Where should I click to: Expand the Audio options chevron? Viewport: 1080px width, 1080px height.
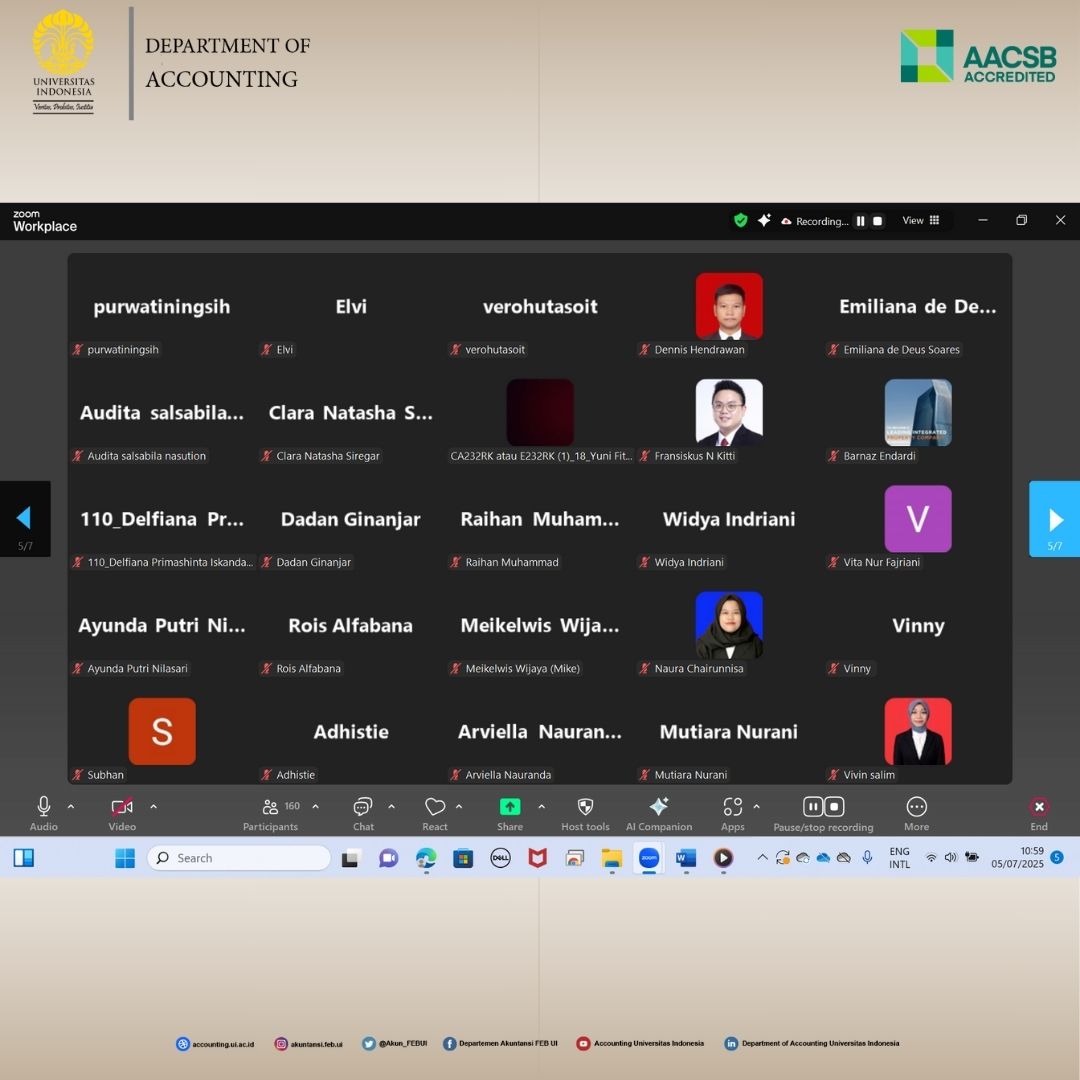[x=71, y=806]
